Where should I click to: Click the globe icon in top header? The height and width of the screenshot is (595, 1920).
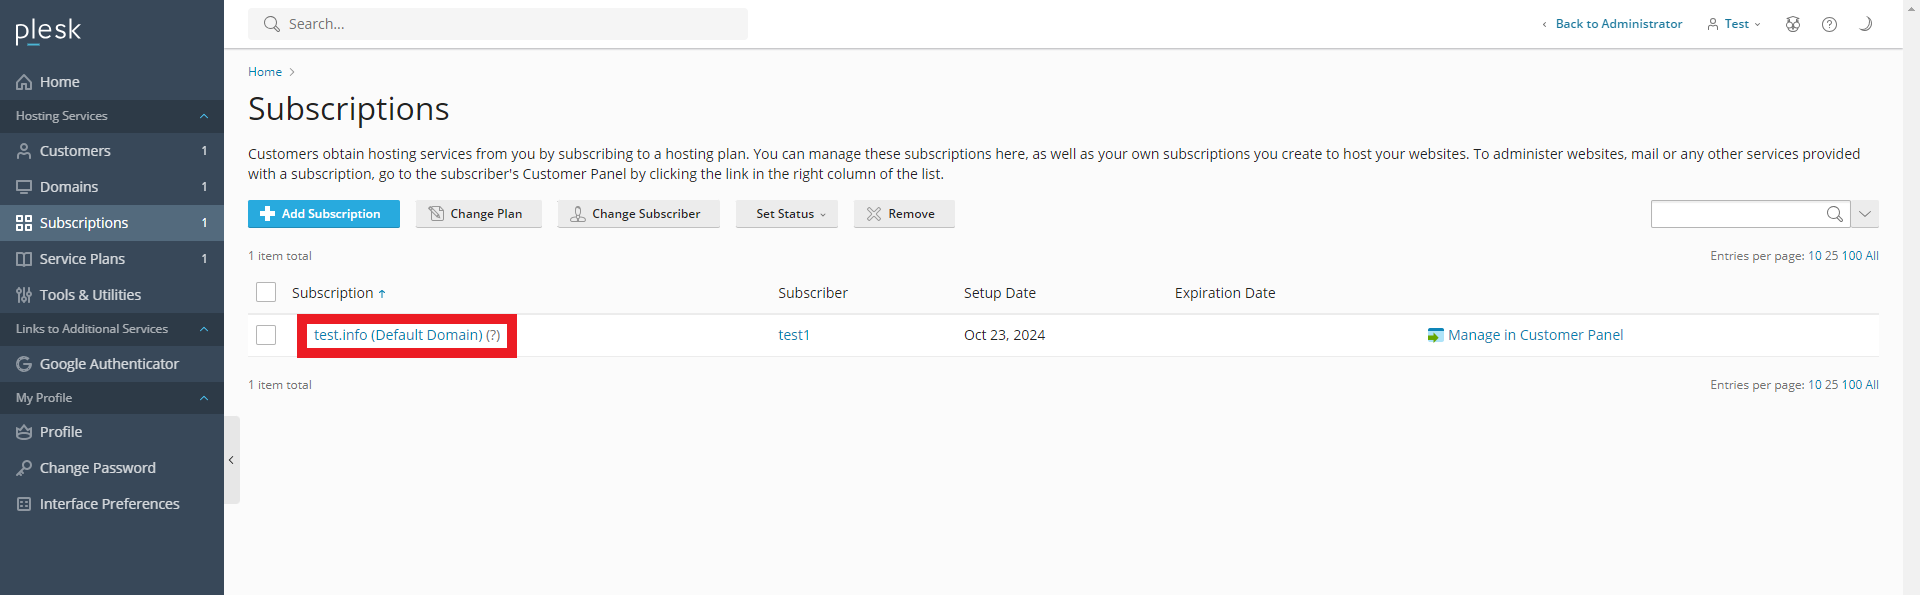coord(1793,24)
